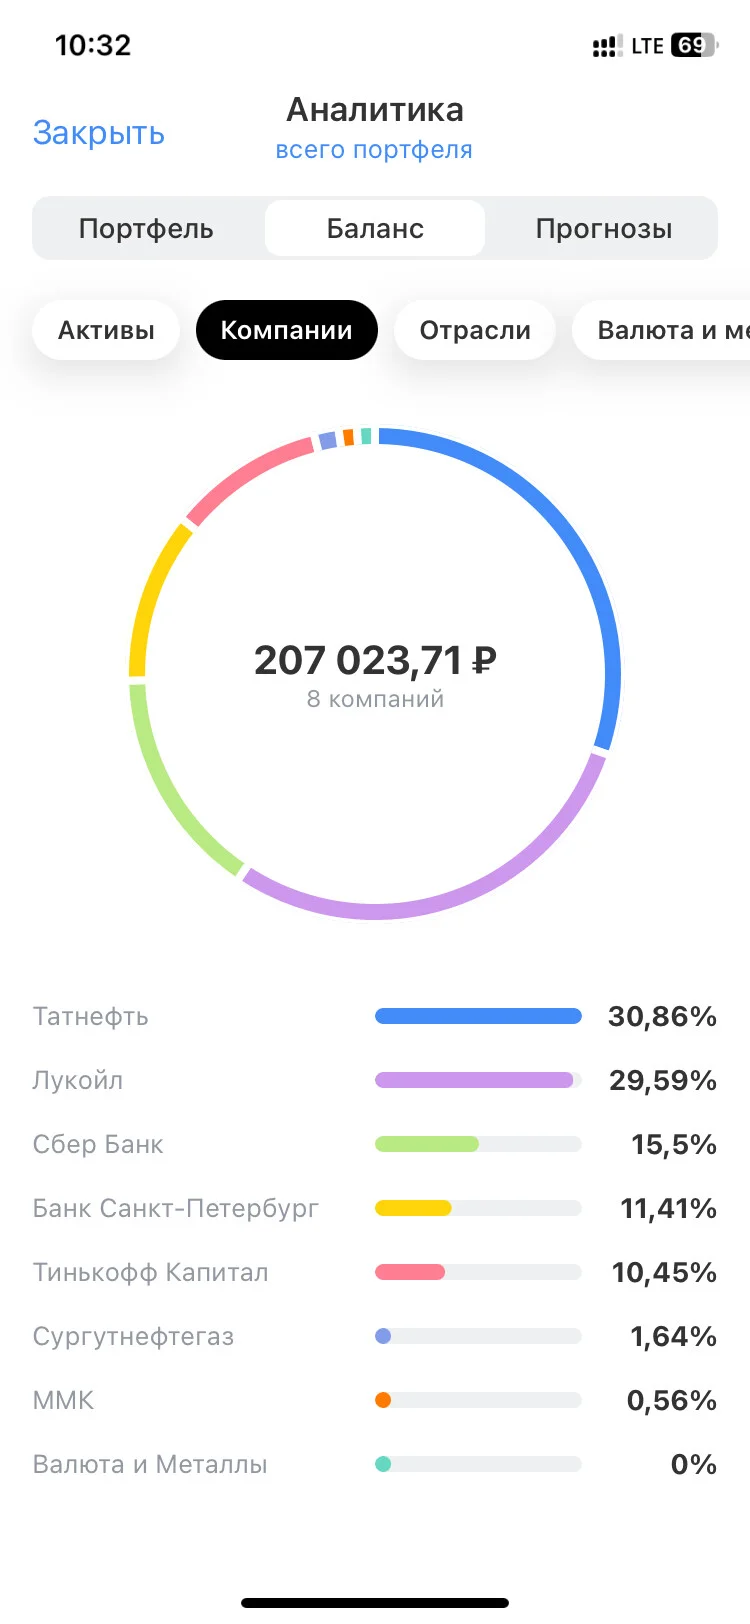750x1624 pixels.
Task: Tap the cellular signal bars icon
Action: pos(607,46)
